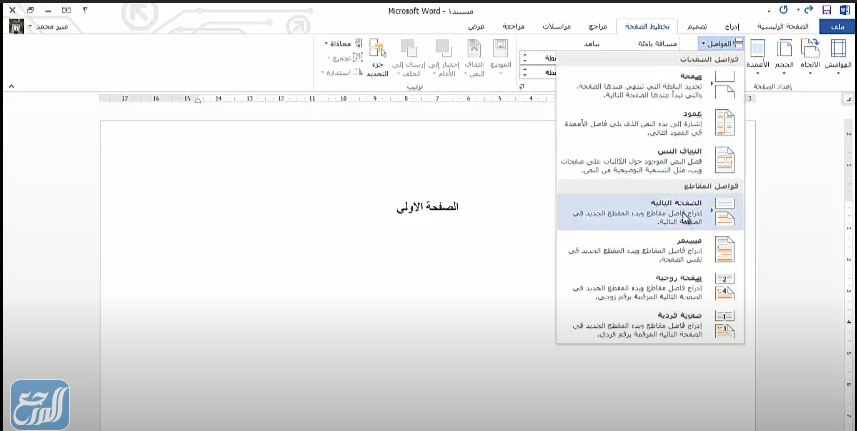Image resolution: width=857 pixels, height=431 pixels.
Task: Open Ribbon Display Options
Action: coord(66,10)
